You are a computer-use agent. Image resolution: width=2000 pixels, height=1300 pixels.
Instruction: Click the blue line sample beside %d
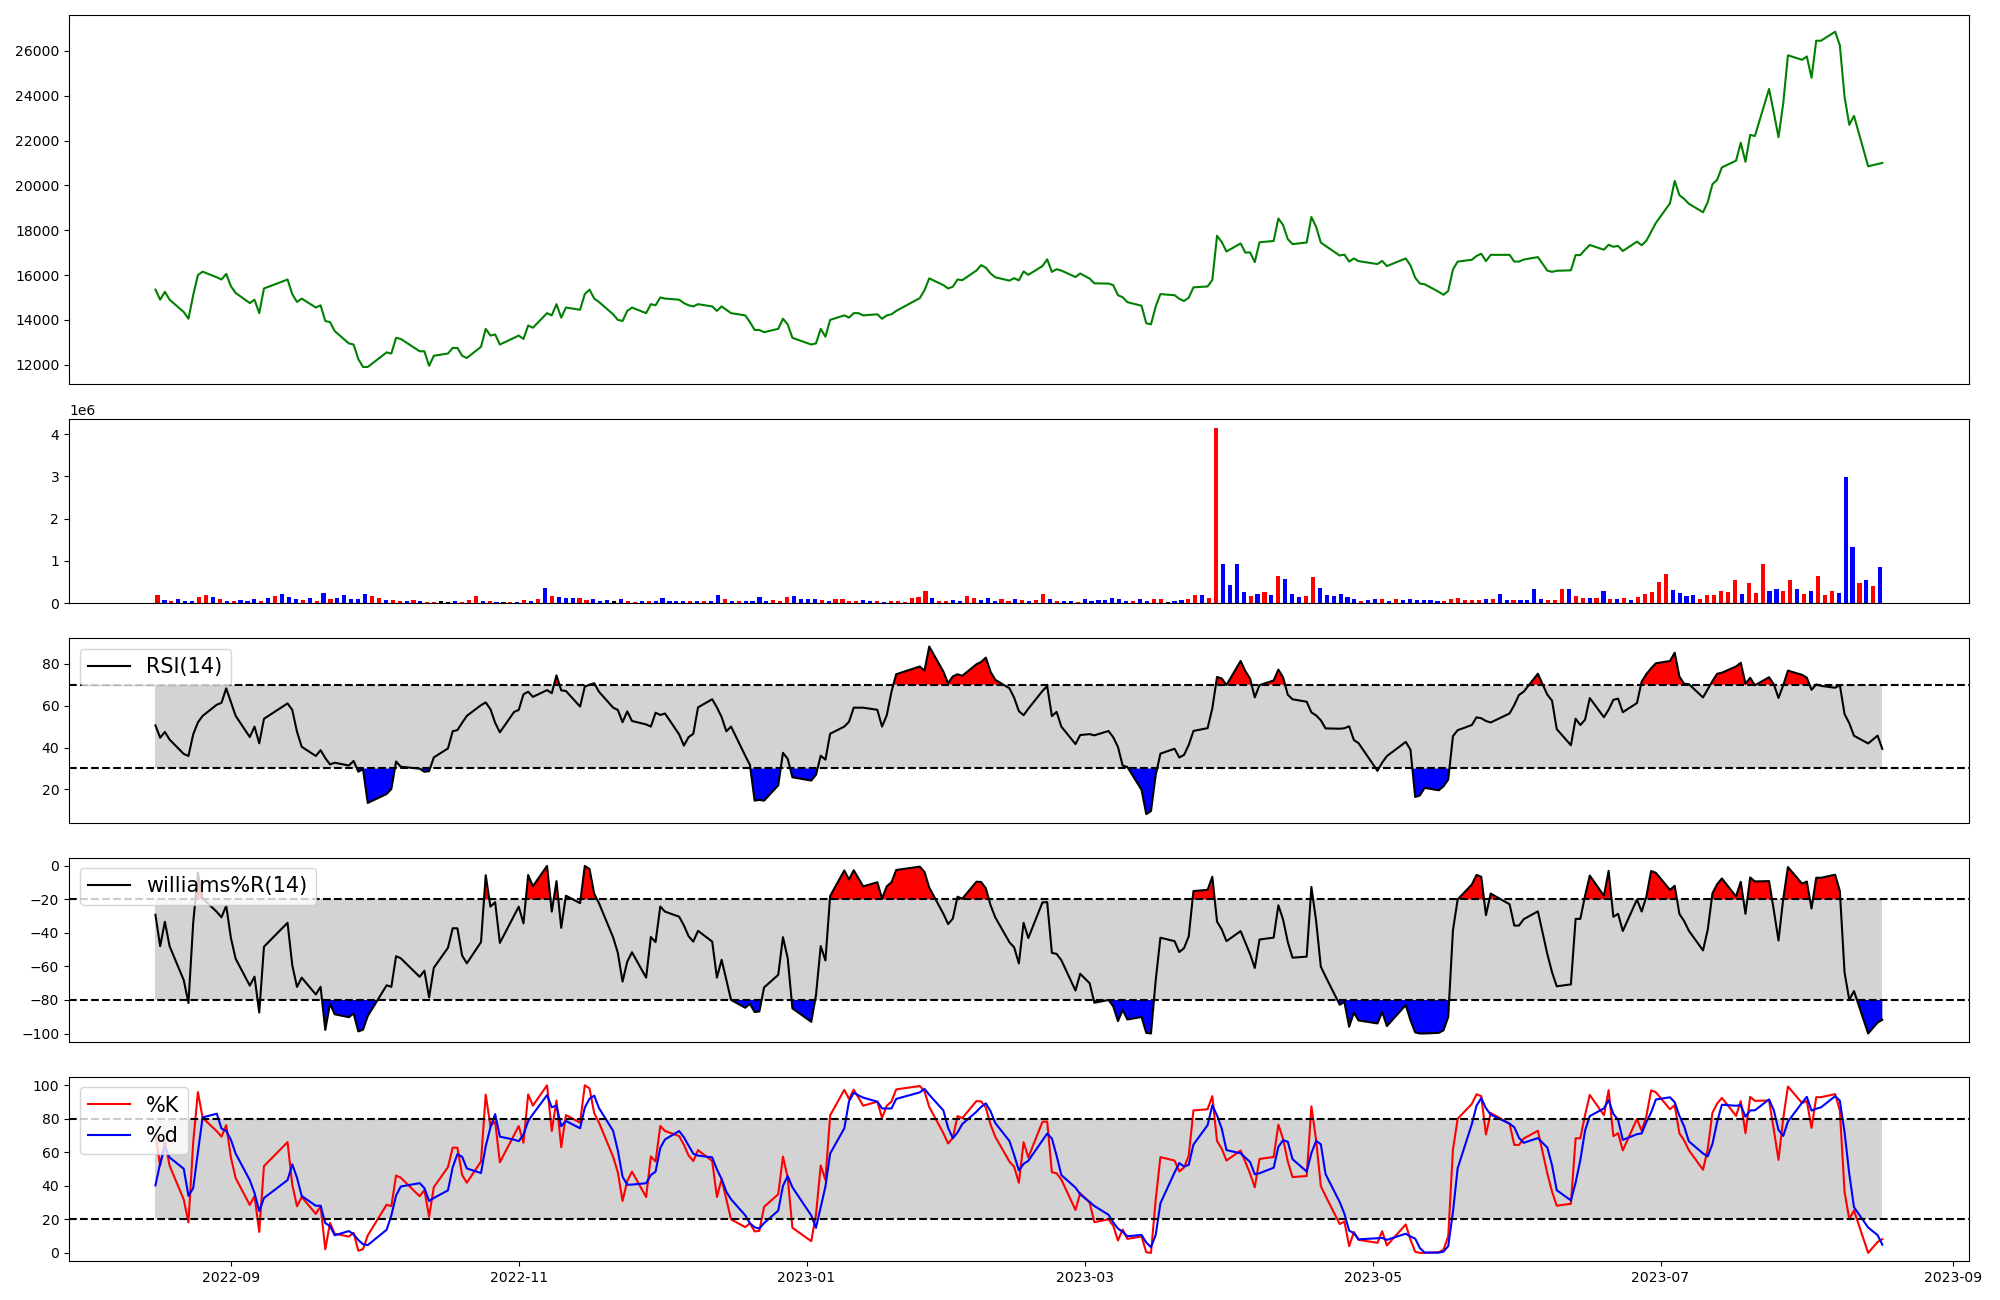click(109, 1135)
